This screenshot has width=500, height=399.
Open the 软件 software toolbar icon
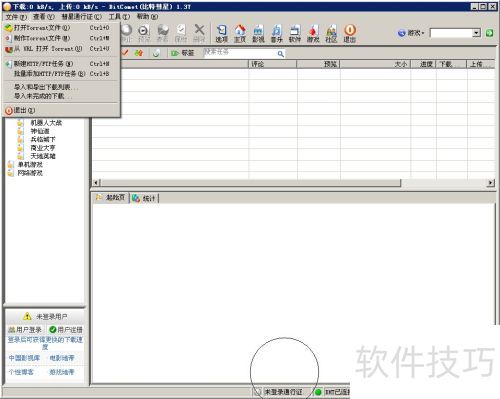click(295, 34)
